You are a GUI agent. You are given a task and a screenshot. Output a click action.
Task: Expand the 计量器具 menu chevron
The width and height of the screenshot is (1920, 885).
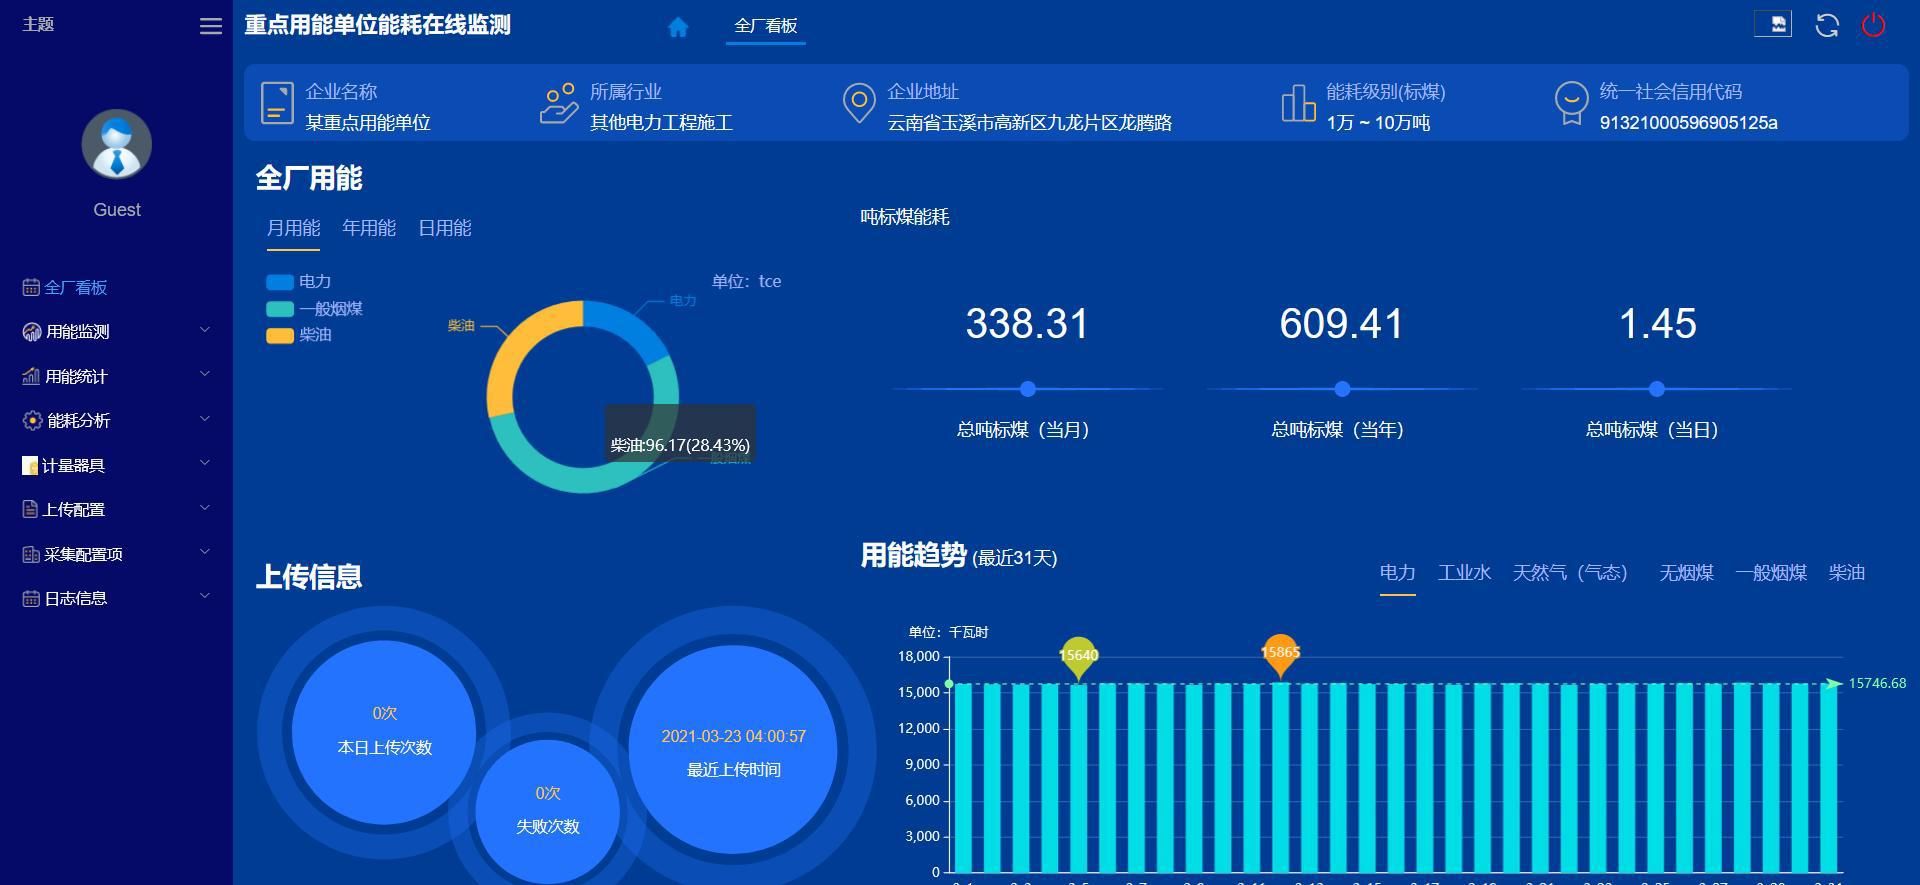tap(204, 463)
